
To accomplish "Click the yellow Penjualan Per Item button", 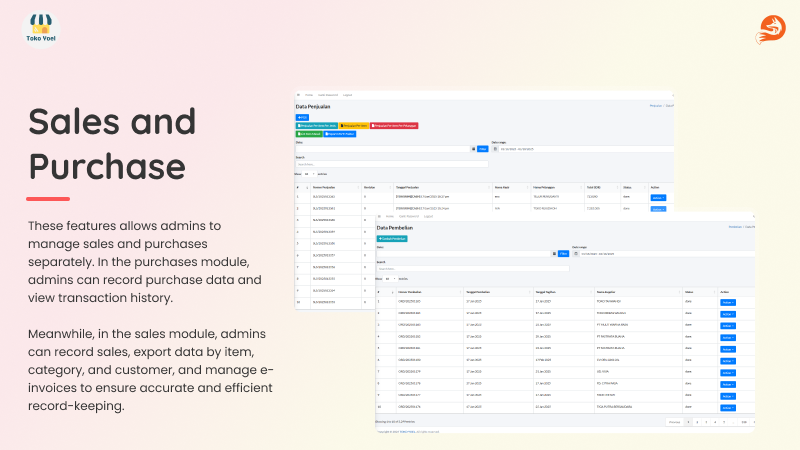I will point(355,126).
